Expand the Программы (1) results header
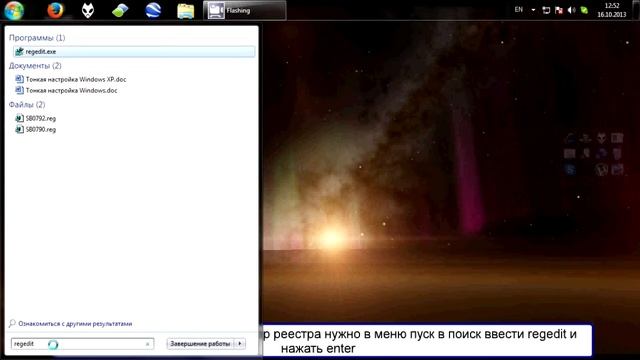 37,38
